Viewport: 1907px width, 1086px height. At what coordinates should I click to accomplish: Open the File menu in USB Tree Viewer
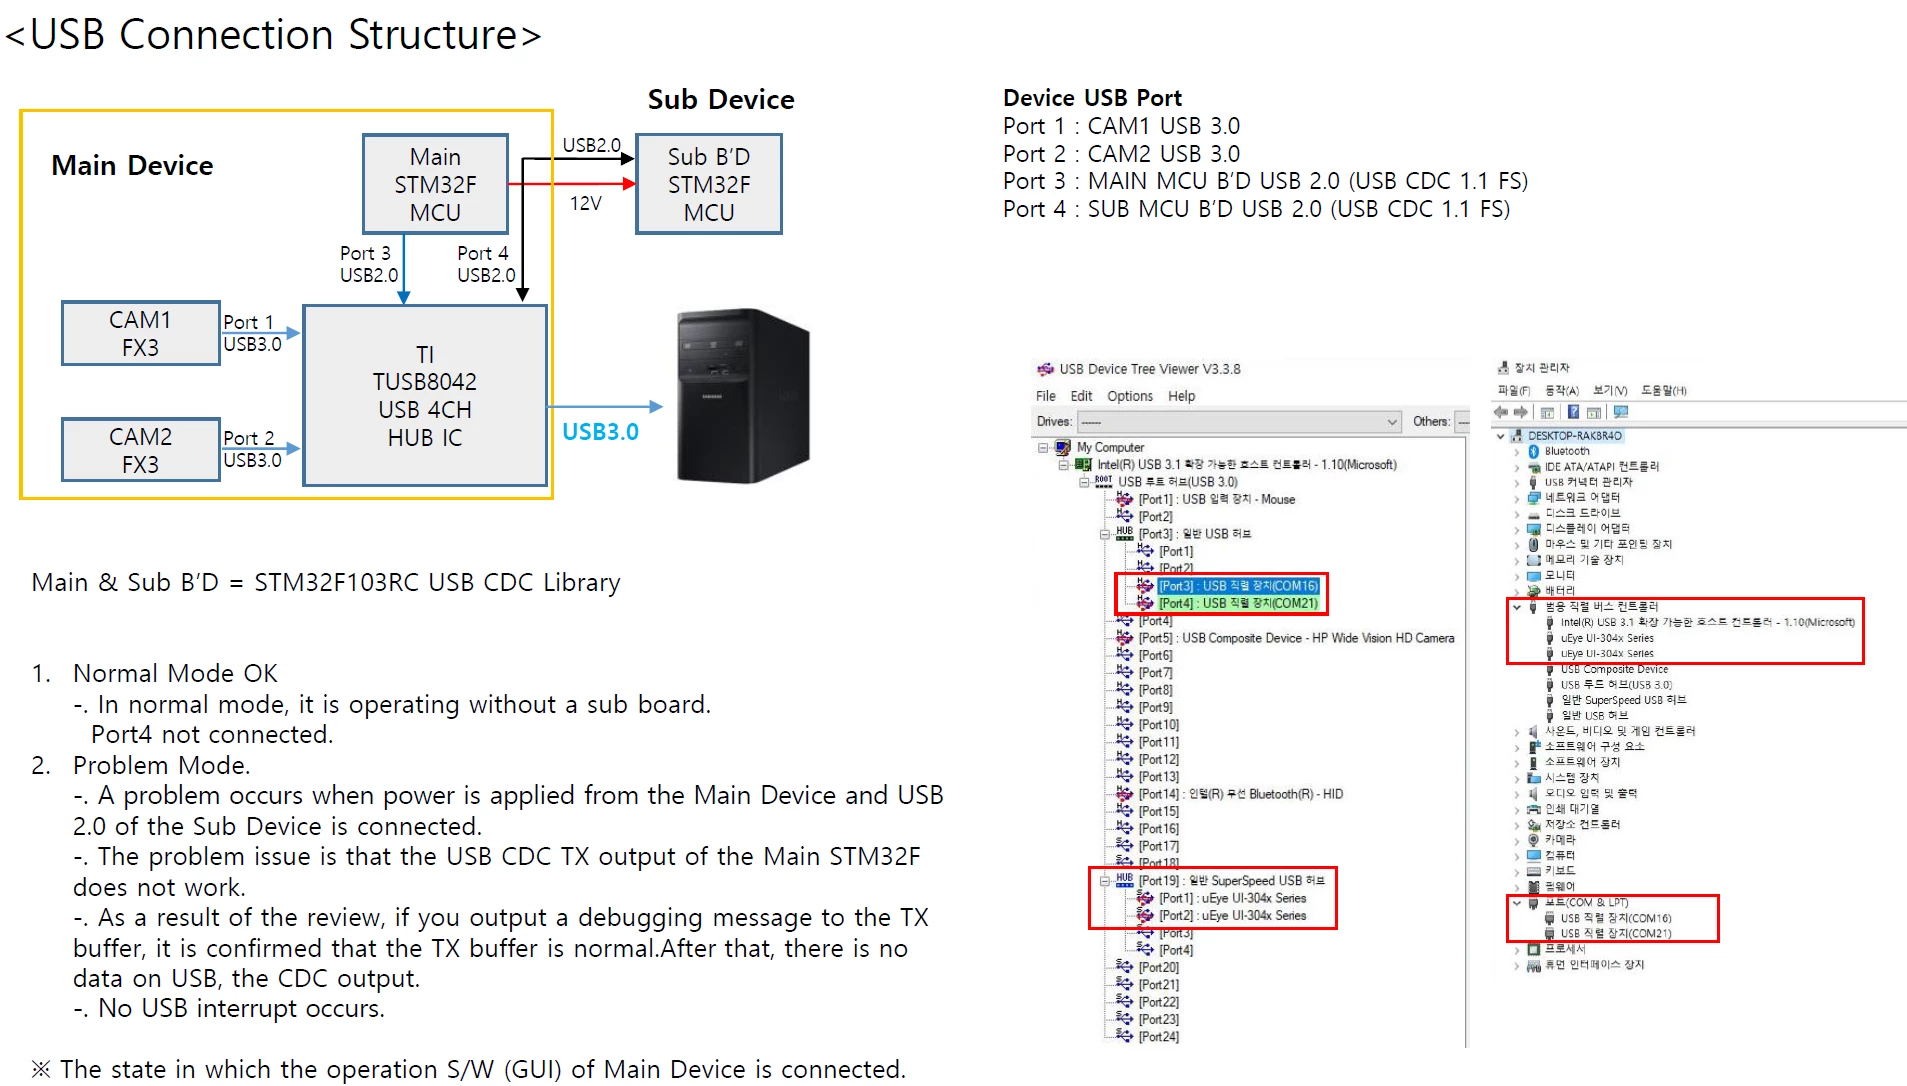coord(1046,396)
